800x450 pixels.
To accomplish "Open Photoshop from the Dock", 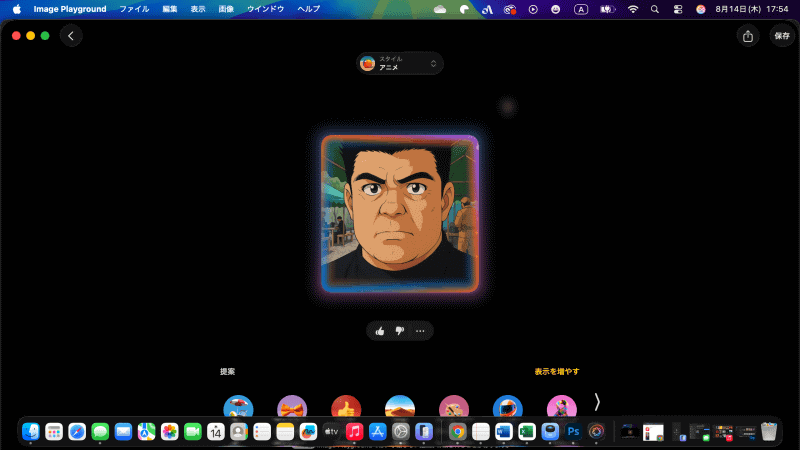I will (573, 432).
